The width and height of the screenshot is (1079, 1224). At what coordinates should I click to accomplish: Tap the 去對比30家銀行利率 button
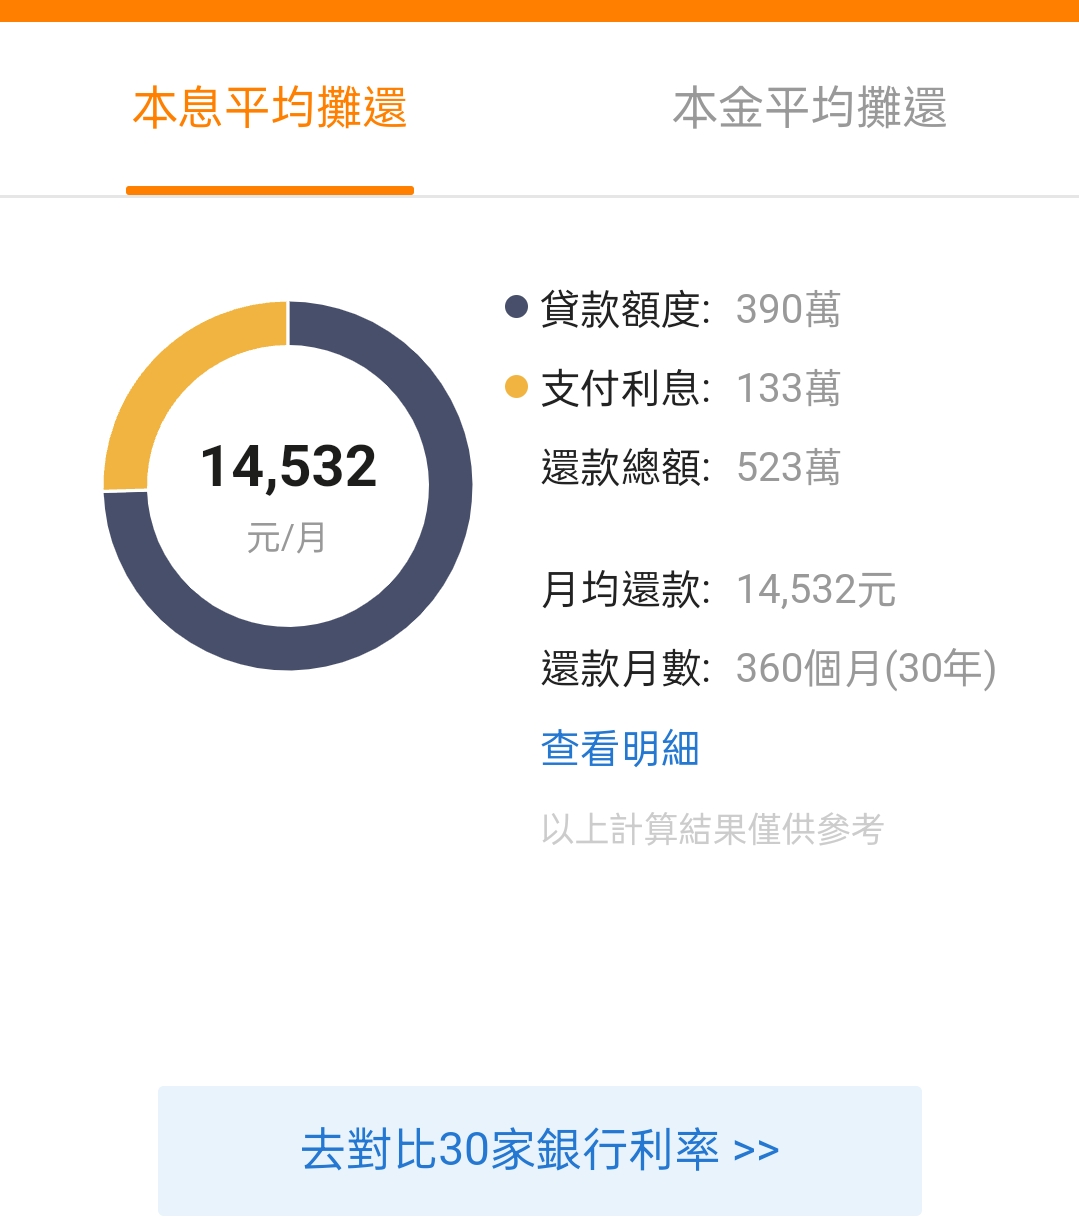coord(539,1150)
